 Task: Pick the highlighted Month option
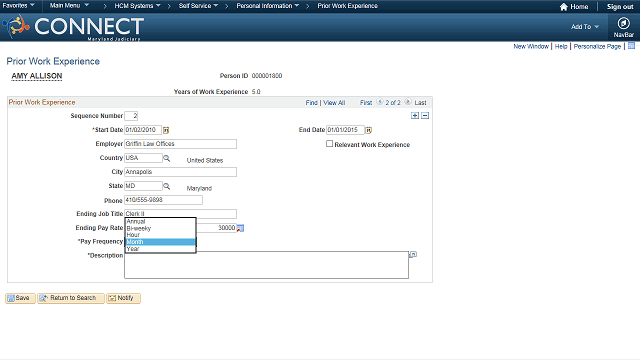pyautogui.click(x=160, y=242)
